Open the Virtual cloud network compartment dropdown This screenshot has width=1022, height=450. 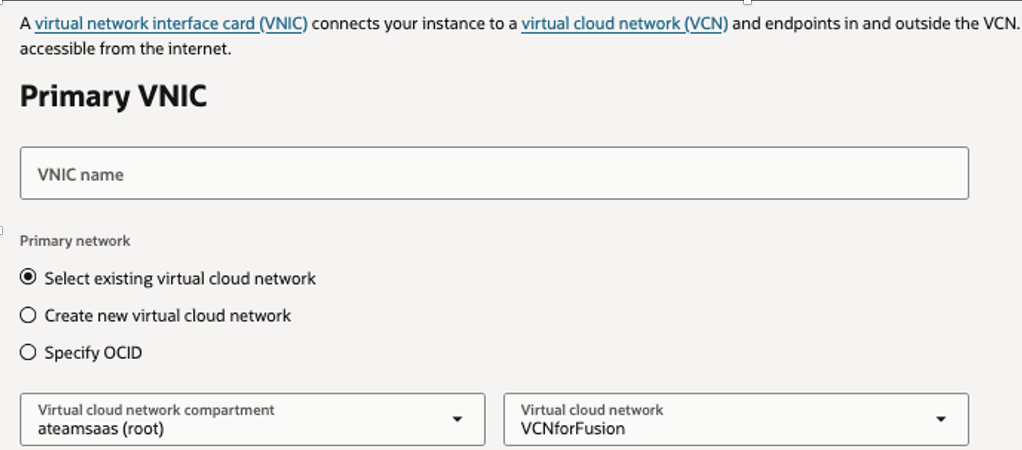coord(252,419)
